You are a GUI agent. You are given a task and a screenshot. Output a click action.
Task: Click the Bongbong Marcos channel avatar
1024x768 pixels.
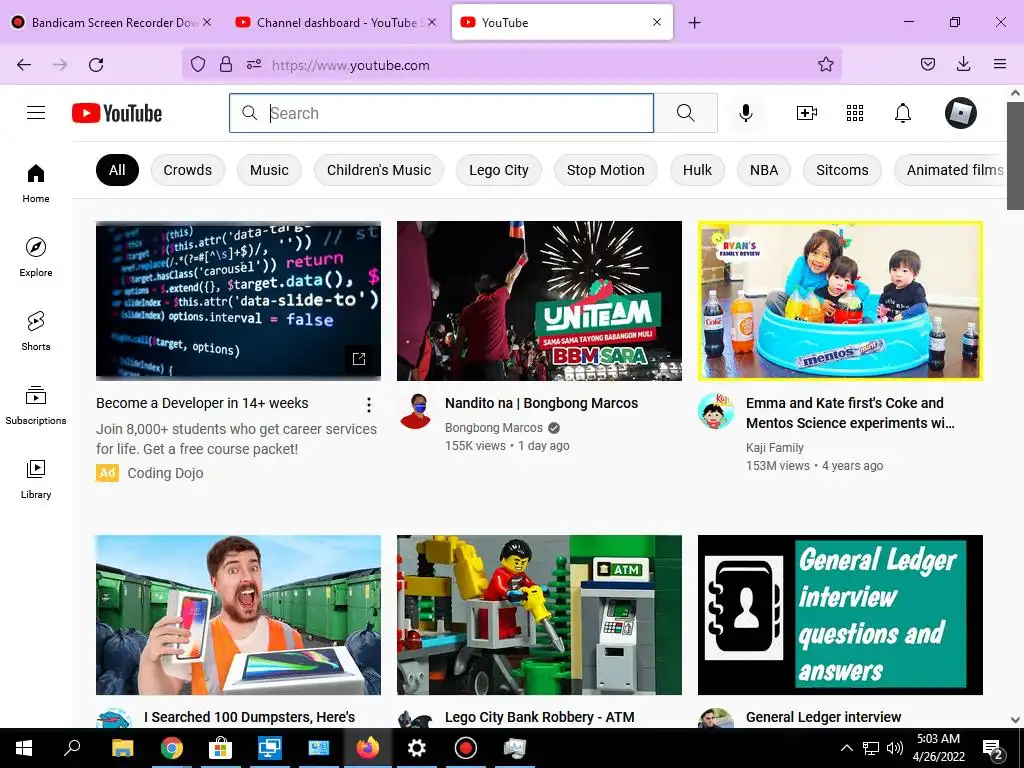(x=415, y=411)
